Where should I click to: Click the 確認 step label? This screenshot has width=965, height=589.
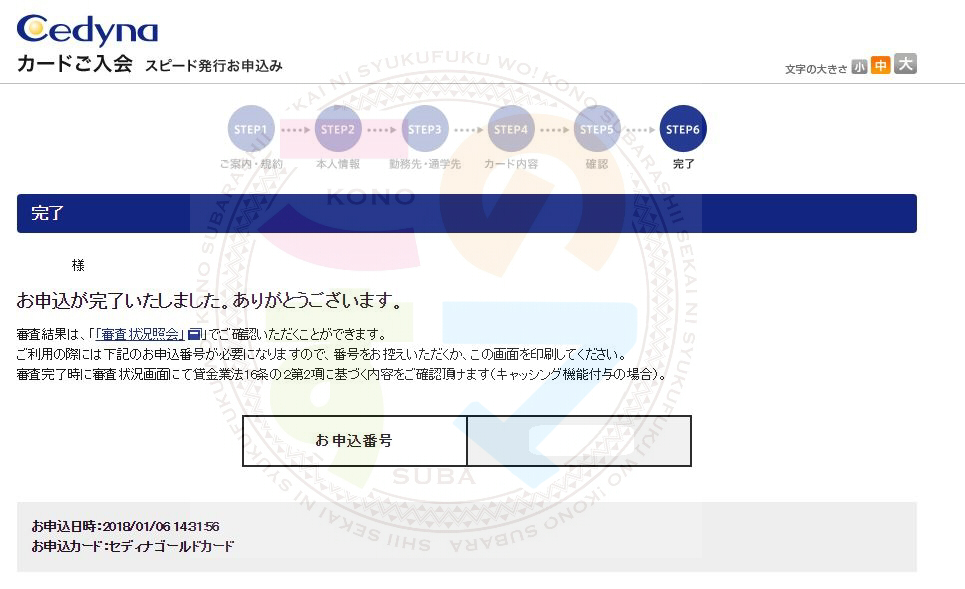click(x=597, y=164)
